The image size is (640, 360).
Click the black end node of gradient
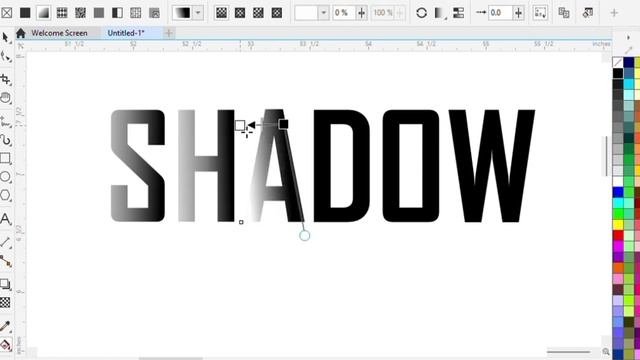pyautogui.click(x=283, y=124)
